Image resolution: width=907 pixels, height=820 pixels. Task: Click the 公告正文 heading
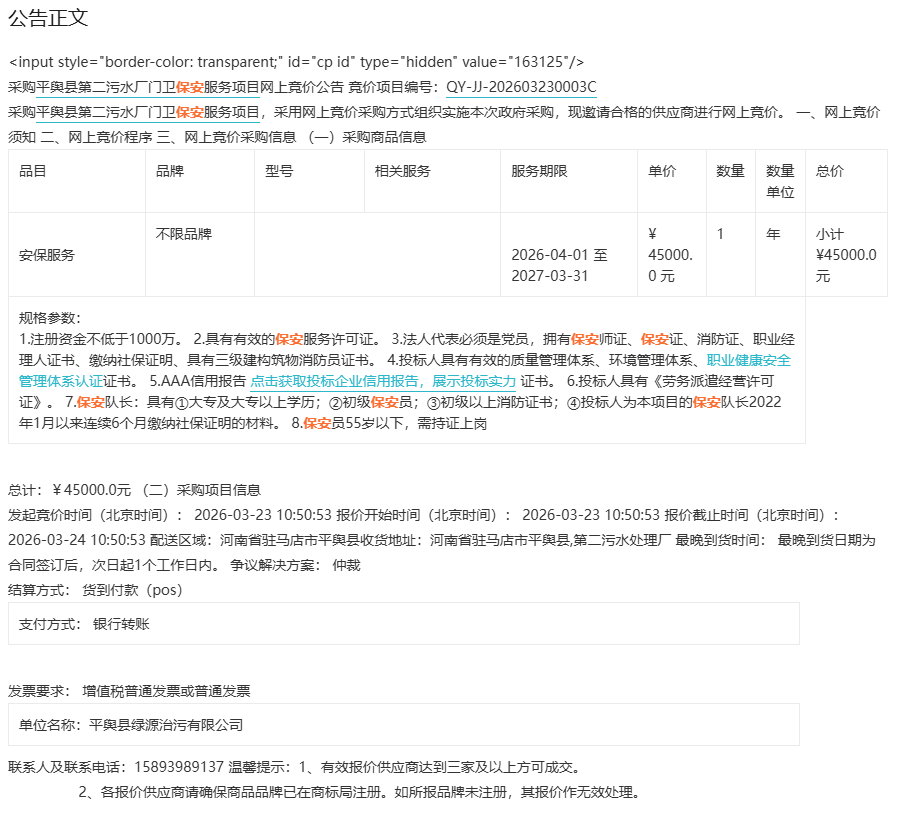point(48,17)
